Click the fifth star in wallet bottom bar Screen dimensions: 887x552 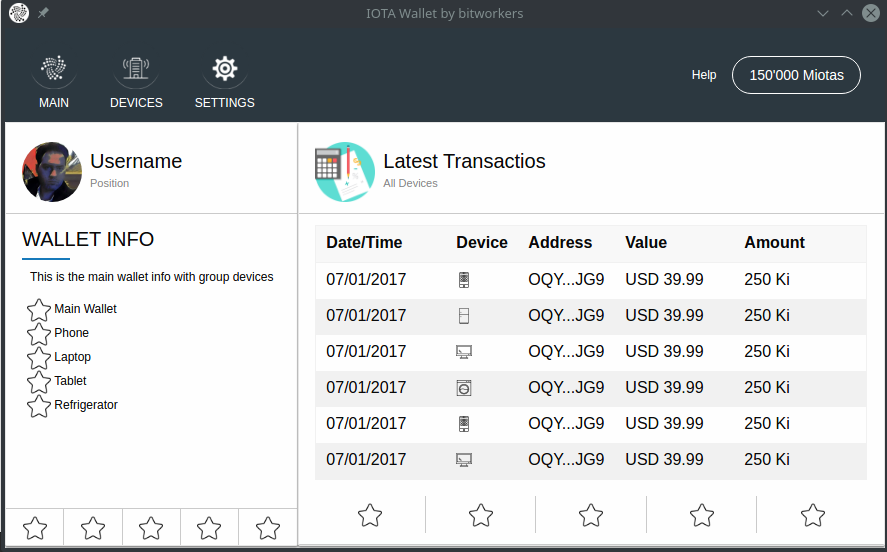point(268,528)
